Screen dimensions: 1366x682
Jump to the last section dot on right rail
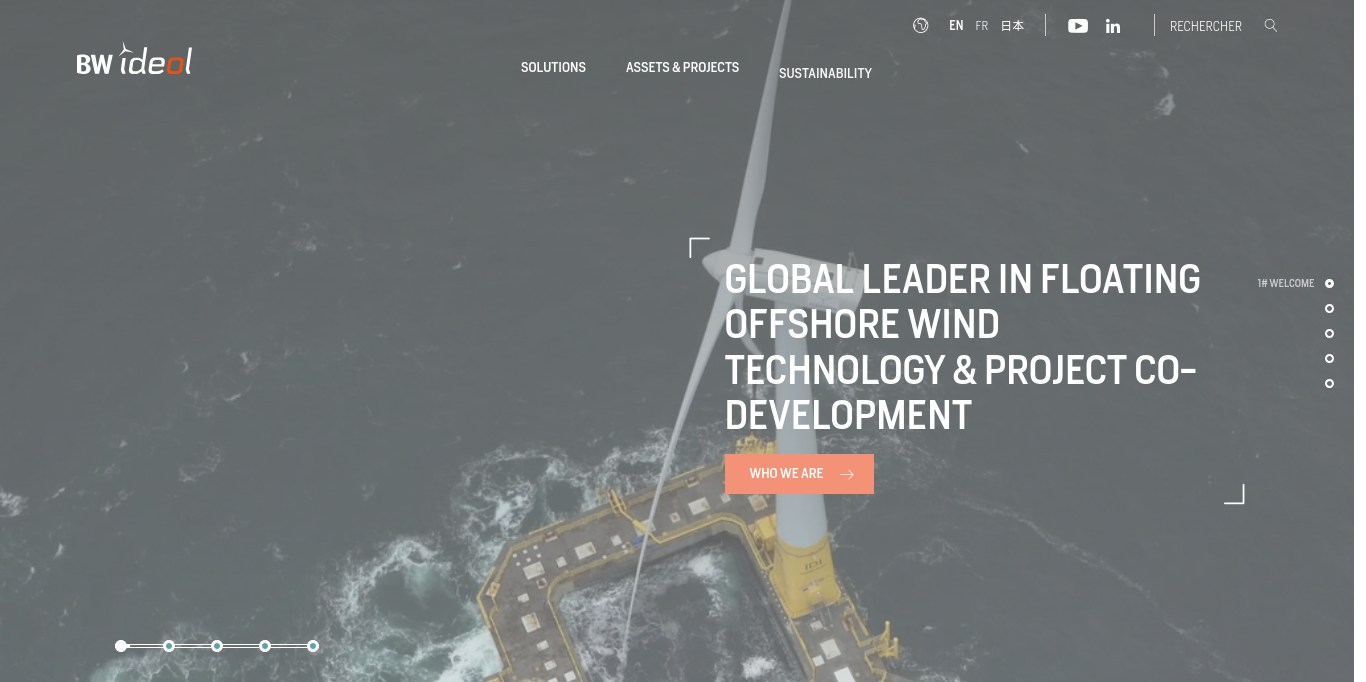click(1329, 384)
